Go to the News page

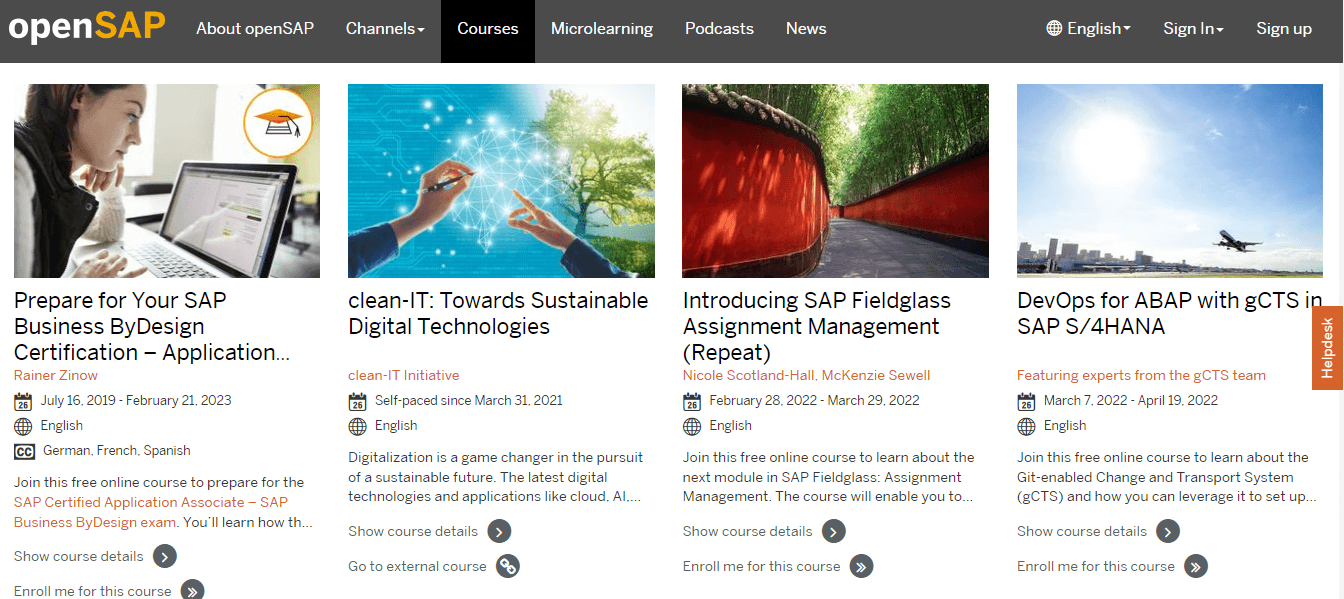point(806,28)
